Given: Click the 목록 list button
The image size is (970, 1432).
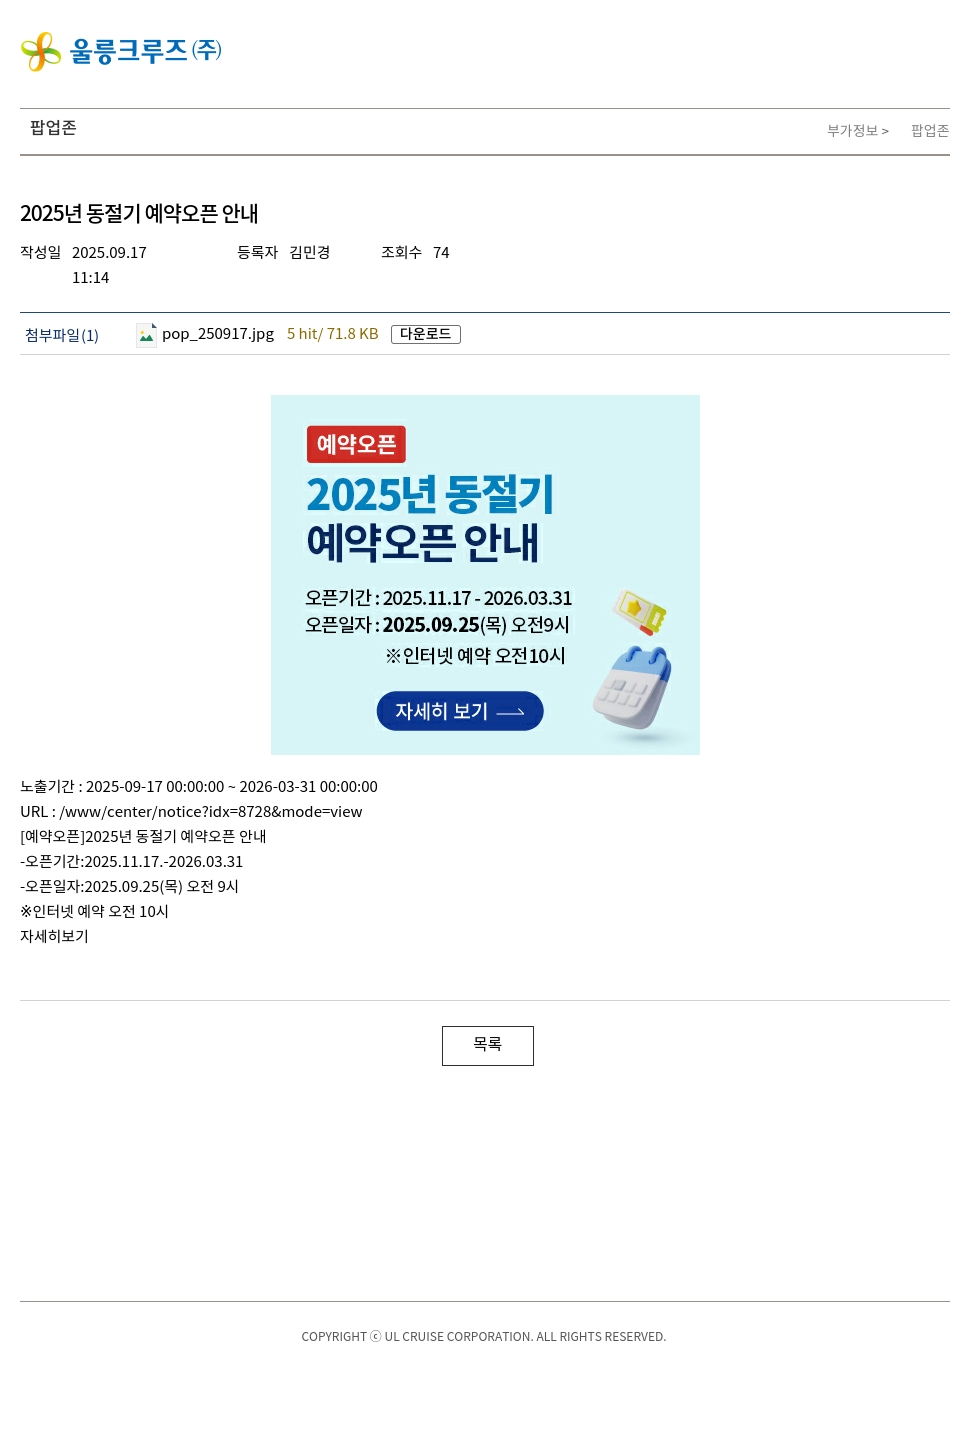Looking at the screenshot, I should click(x=488, y=1046).
